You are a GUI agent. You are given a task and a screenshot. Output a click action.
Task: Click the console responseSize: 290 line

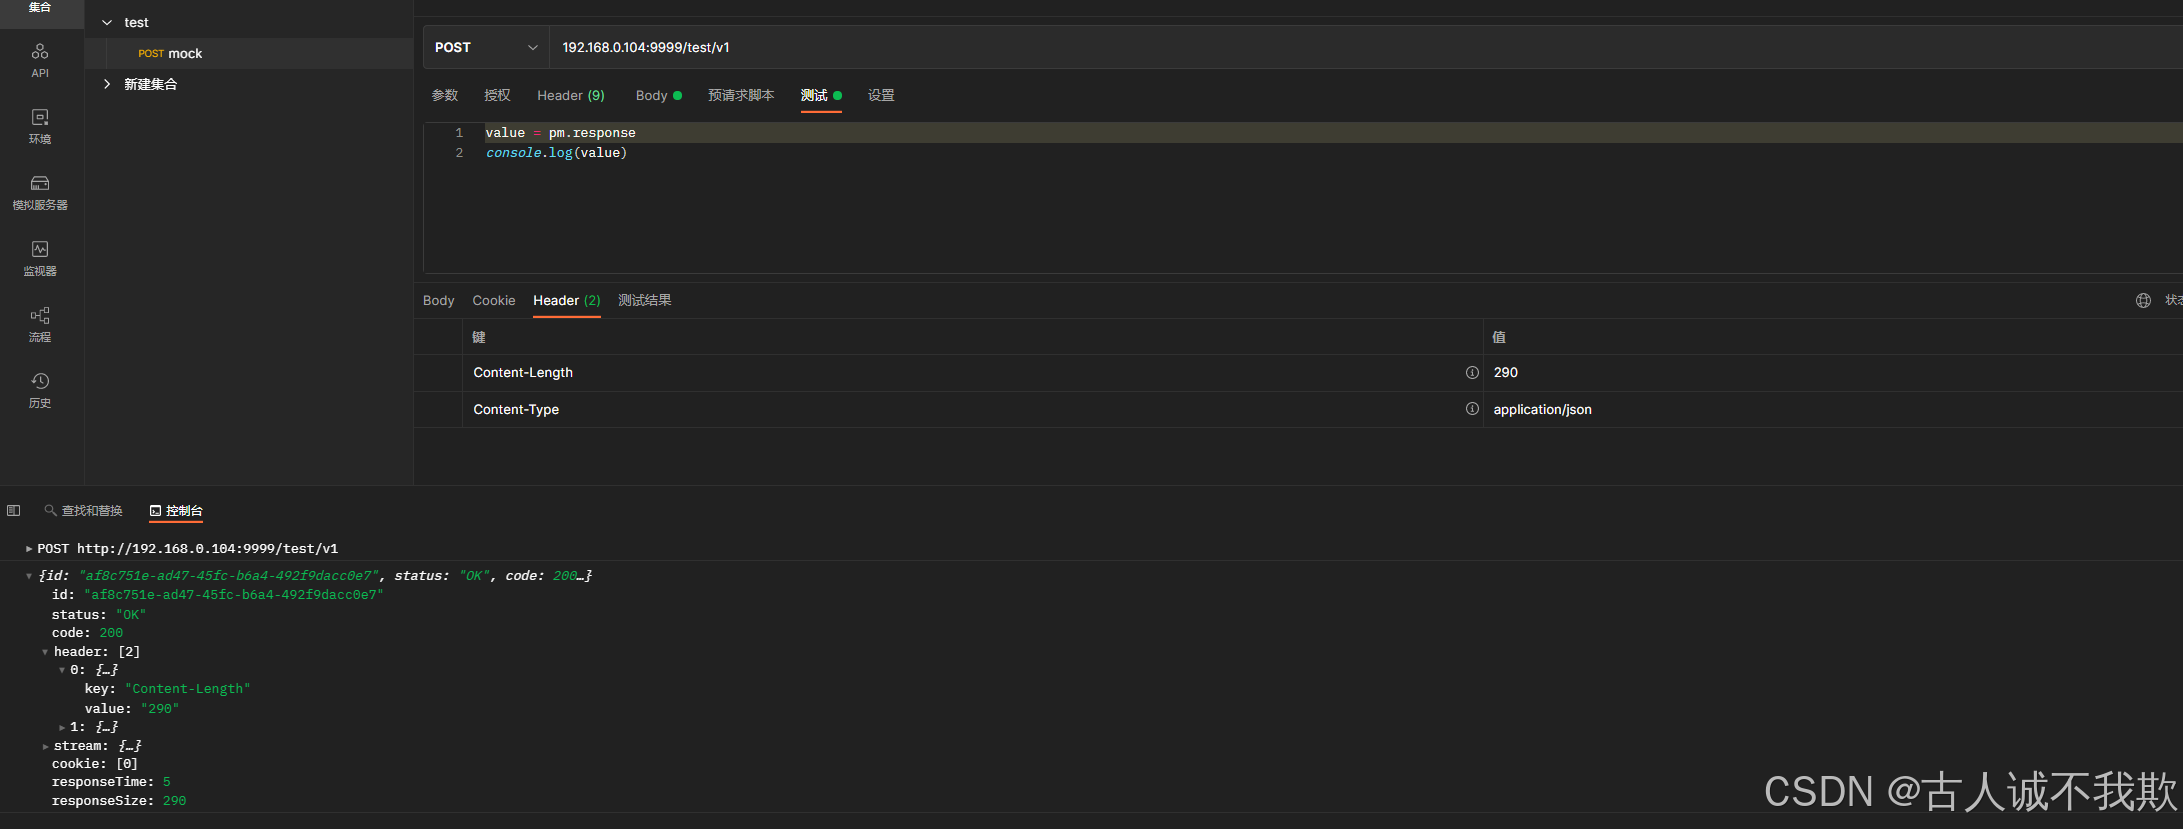point(119,800)
